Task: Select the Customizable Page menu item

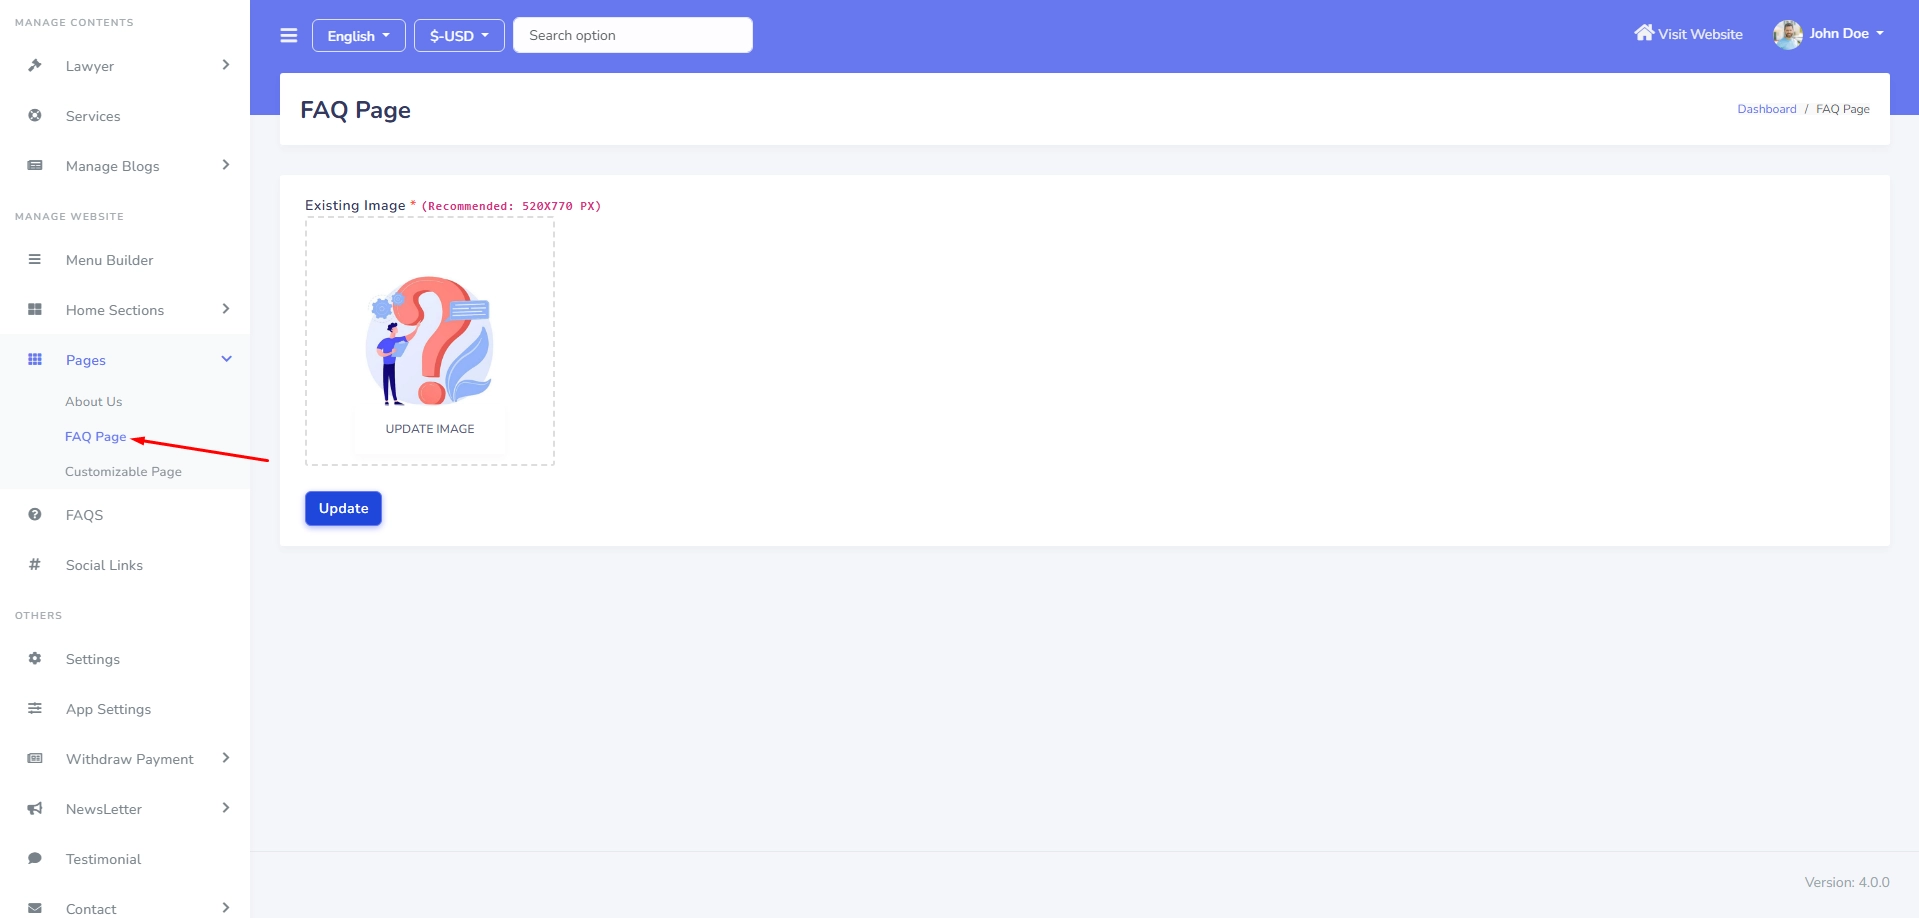Action: pos(123,472)
